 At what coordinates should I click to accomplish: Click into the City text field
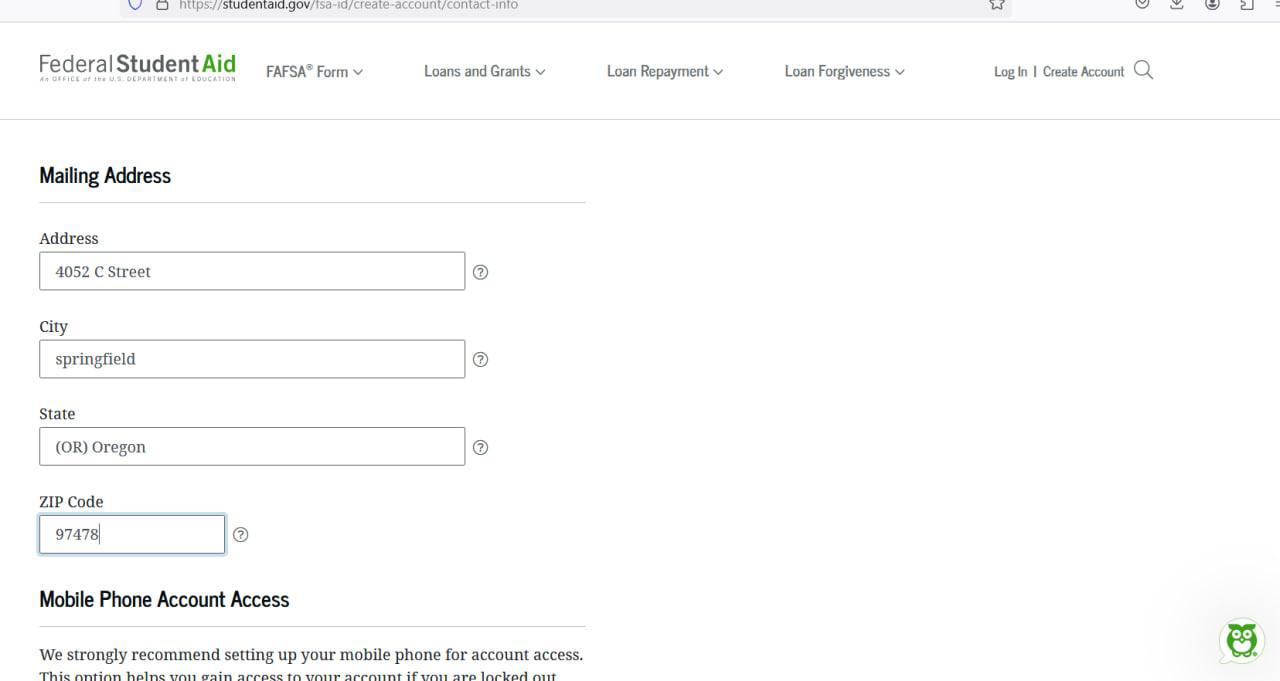pyautogui.click(x=252, y=359)
